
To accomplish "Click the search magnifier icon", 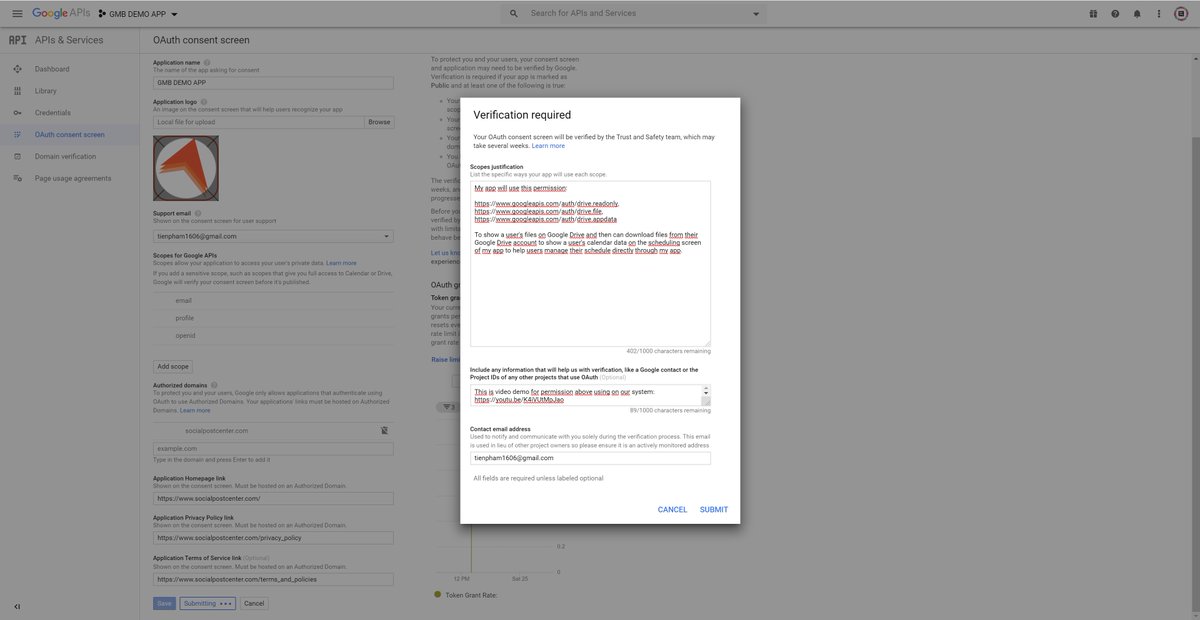I will click(x=514, y=14).
